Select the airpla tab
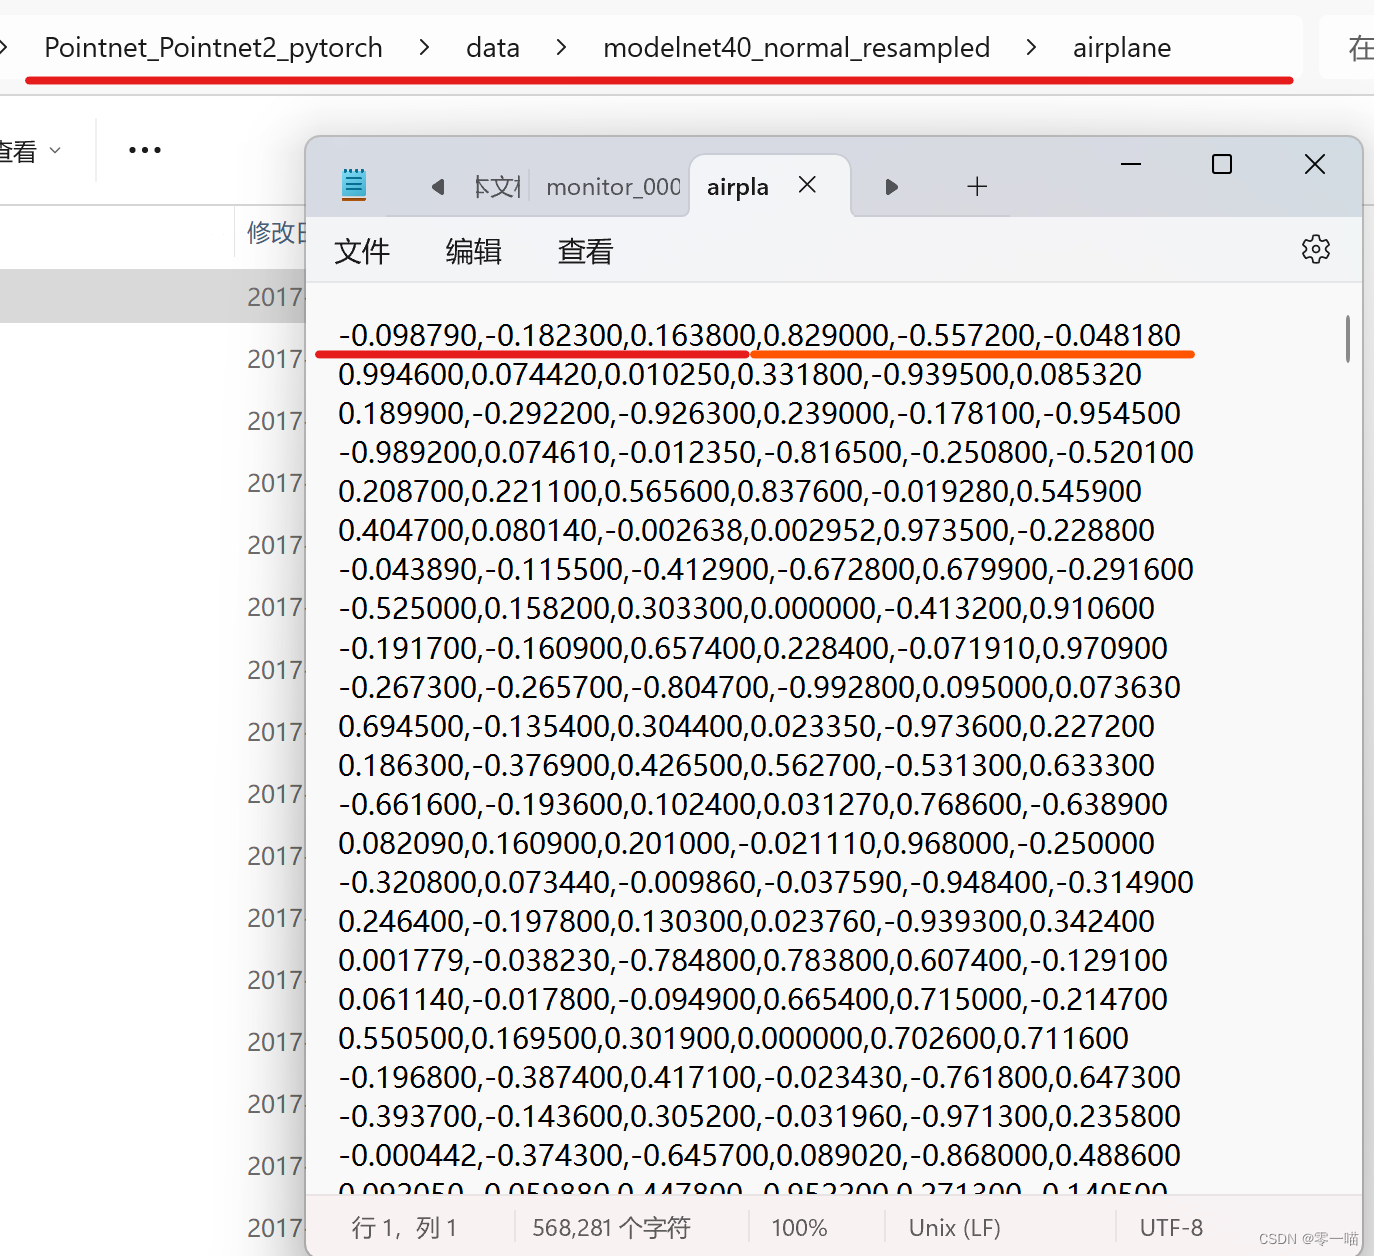Screen dimensions: 1374x1256 tap(738, 187)
